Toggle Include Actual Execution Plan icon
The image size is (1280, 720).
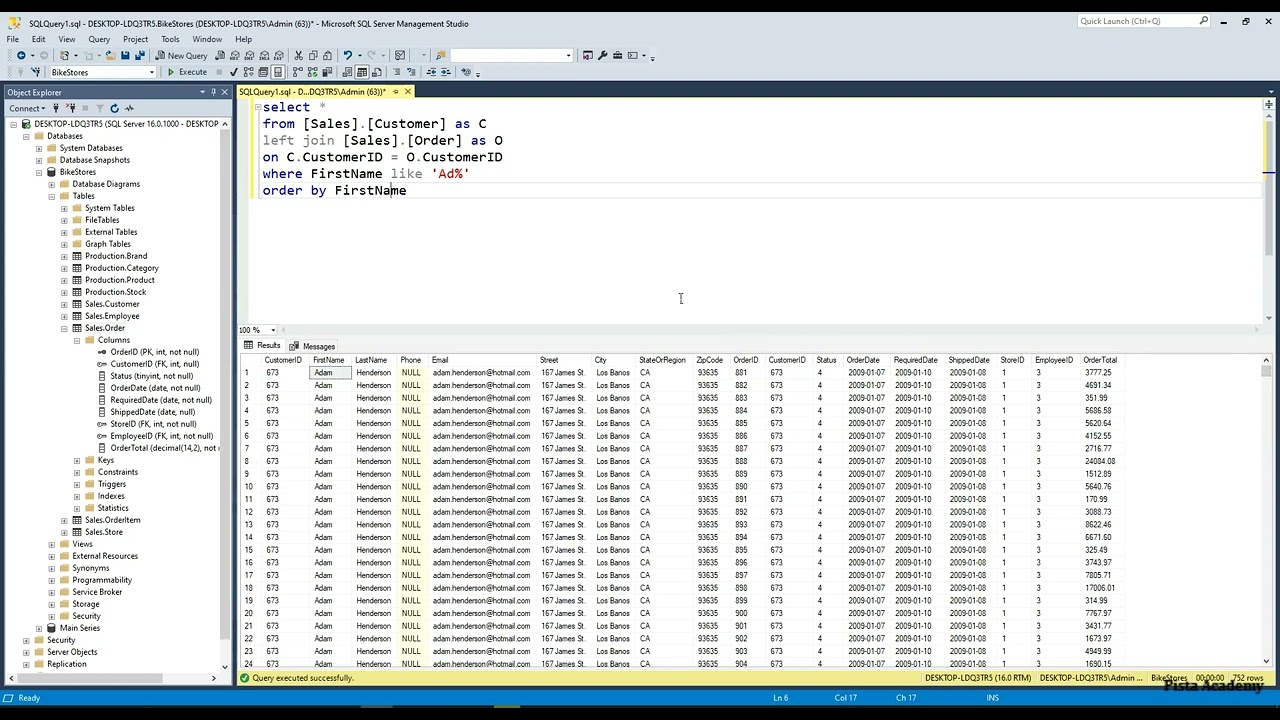(297, 72)
